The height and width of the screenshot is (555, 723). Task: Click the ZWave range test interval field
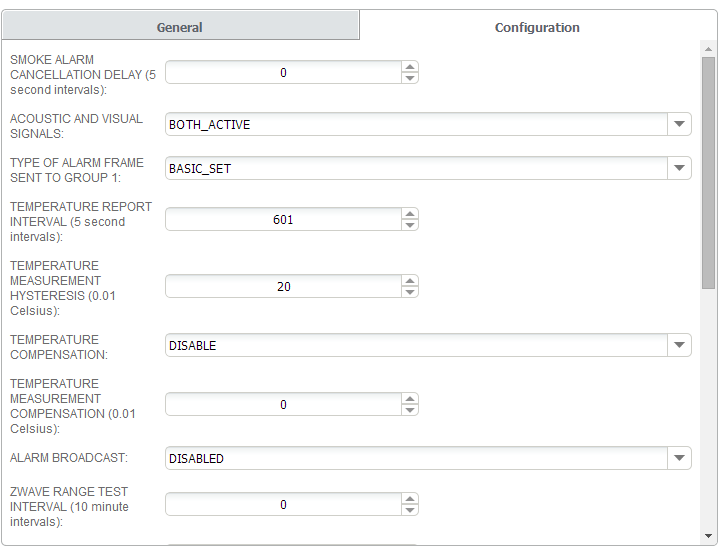pos(283,505)
